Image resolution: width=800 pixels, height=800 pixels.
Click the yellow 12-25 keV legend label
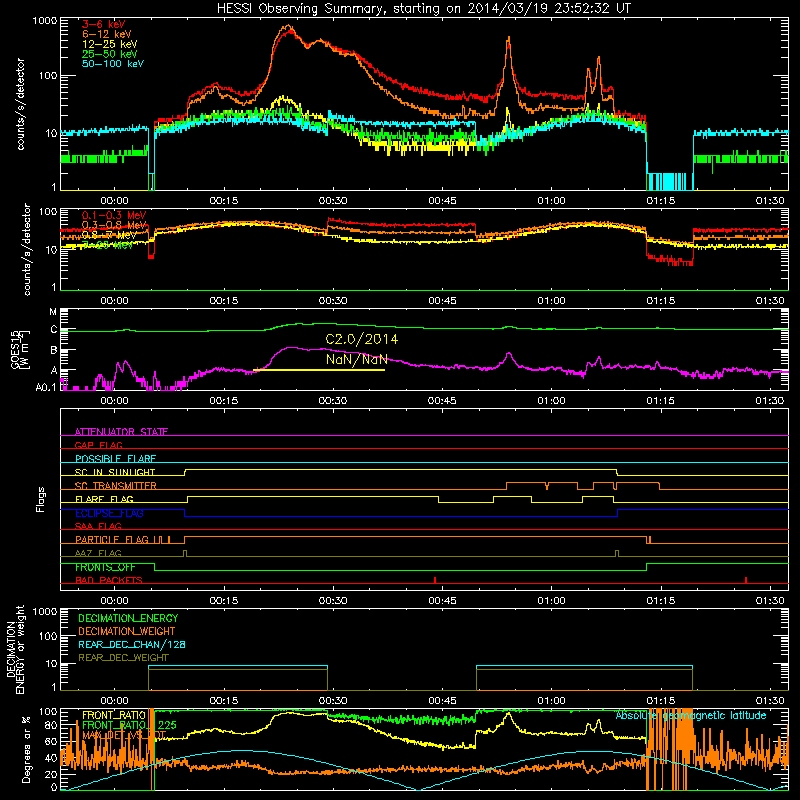[110, 44]
